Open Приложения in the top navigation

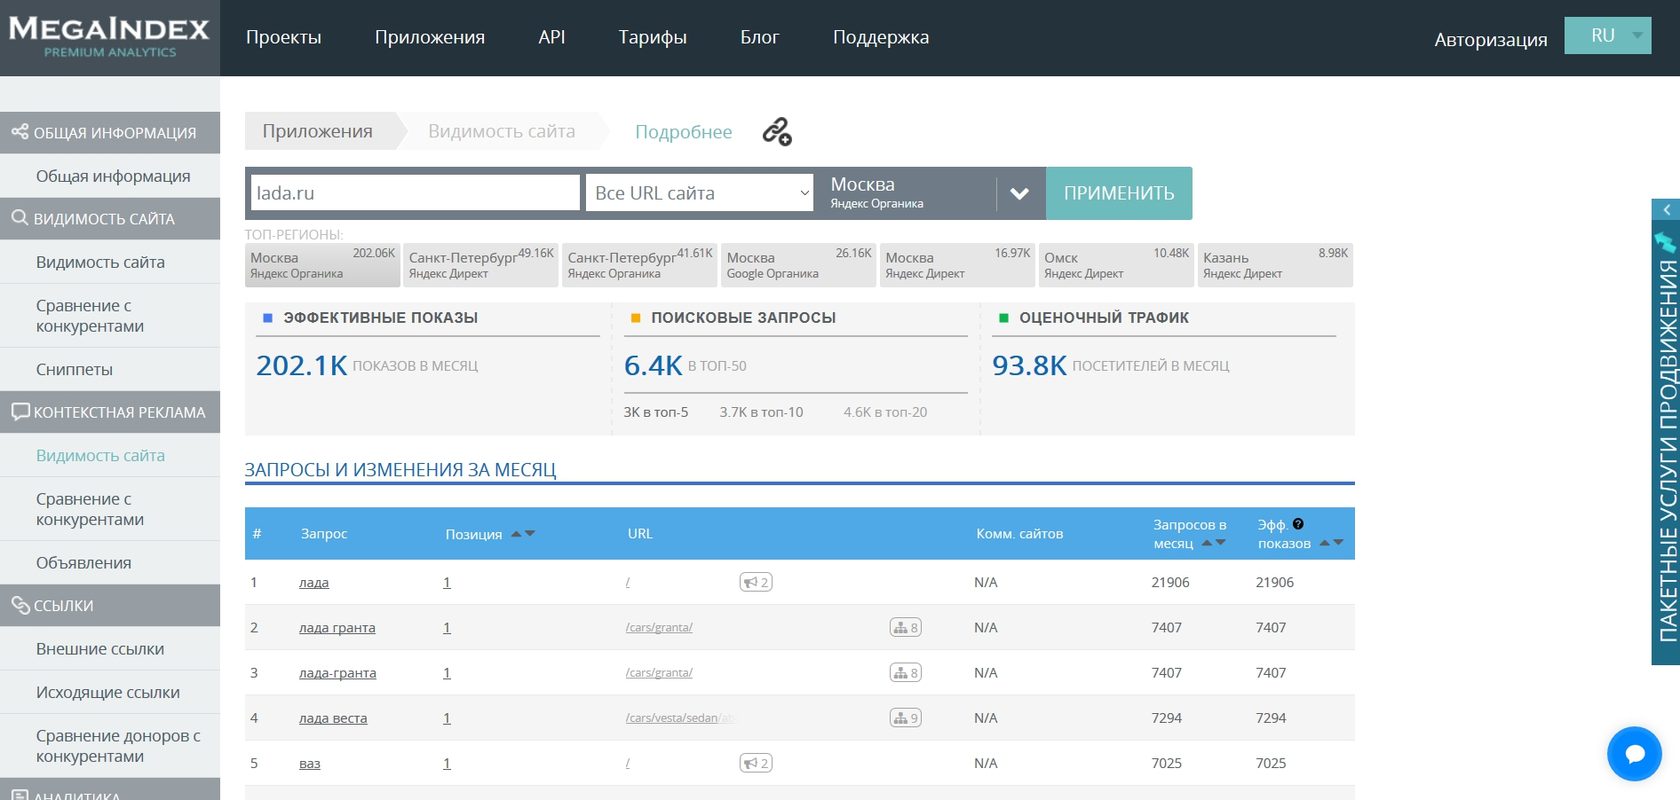[x=430, y=37]
